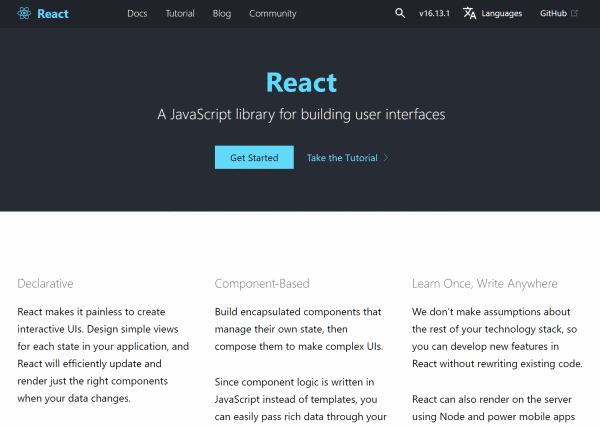Go to the Blog nav item
This screenshot has height=426, width=600.
(222, 14)
